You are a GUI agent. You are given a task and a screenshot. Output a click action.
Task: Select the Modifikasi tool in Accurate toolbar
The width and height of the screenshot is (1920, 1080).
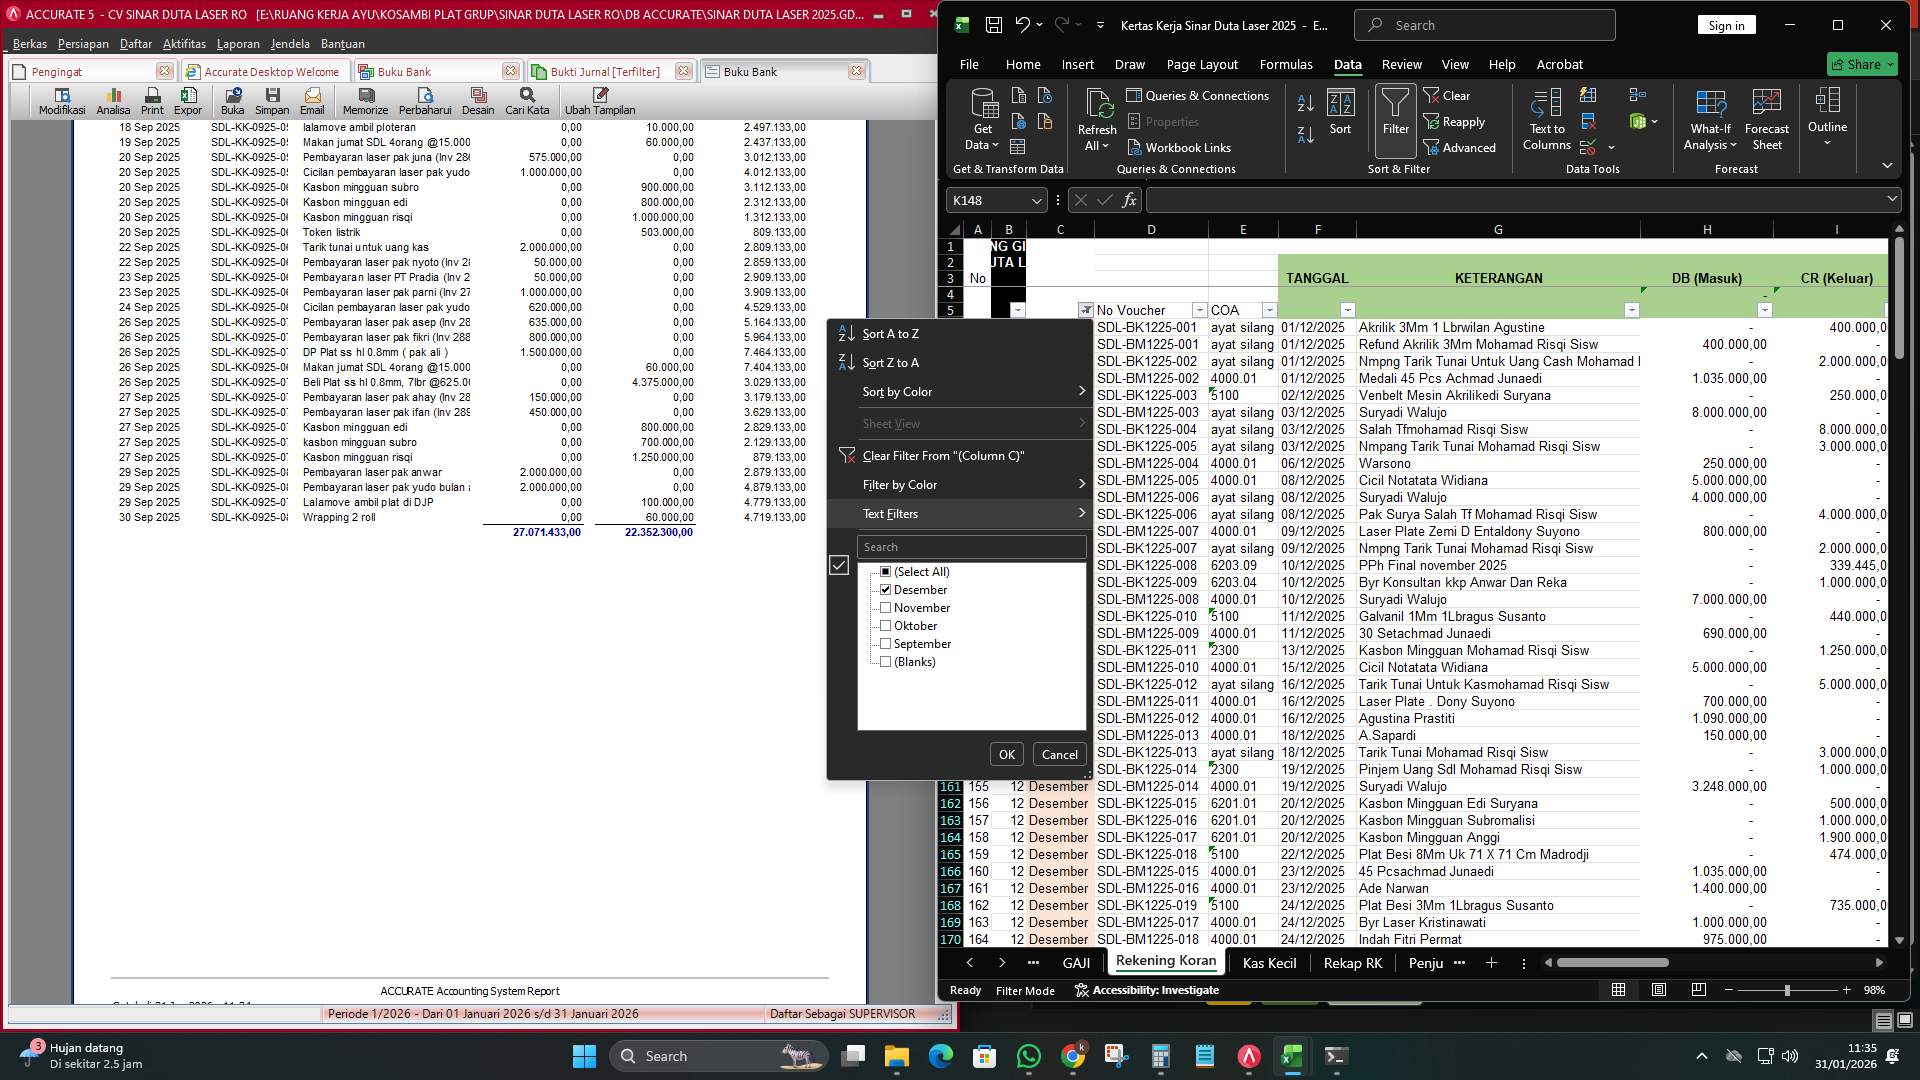[60, 100]
